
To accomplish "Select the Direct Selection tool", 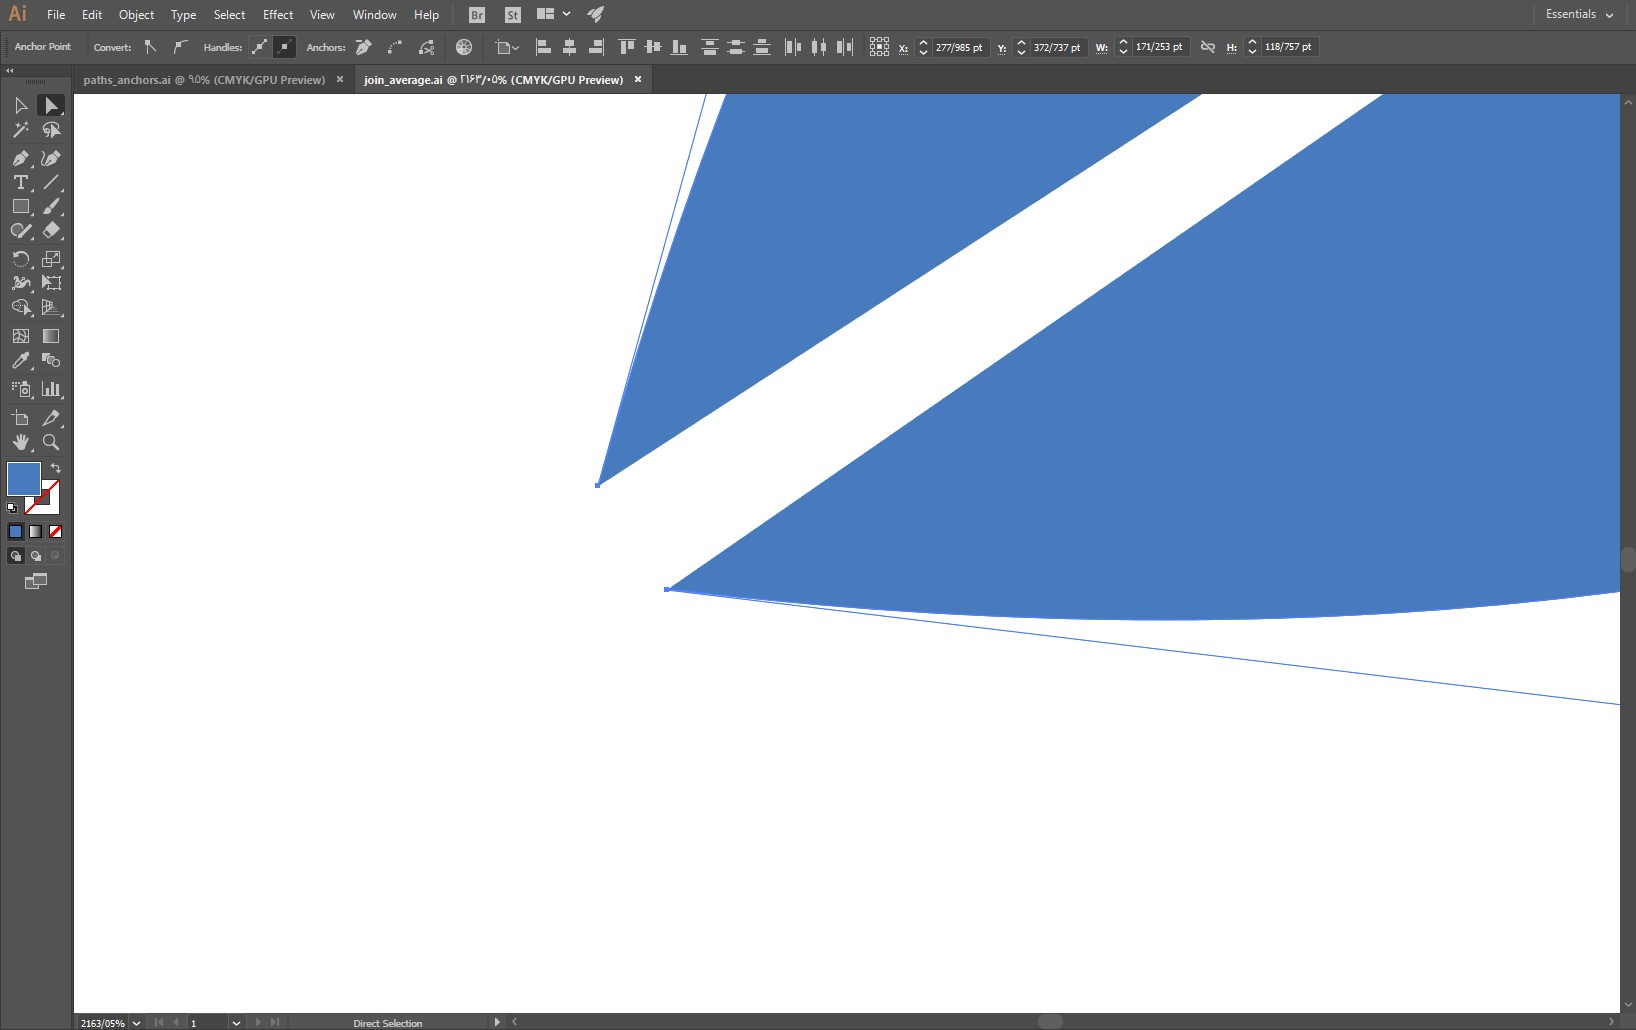I will tap(51, 105).
